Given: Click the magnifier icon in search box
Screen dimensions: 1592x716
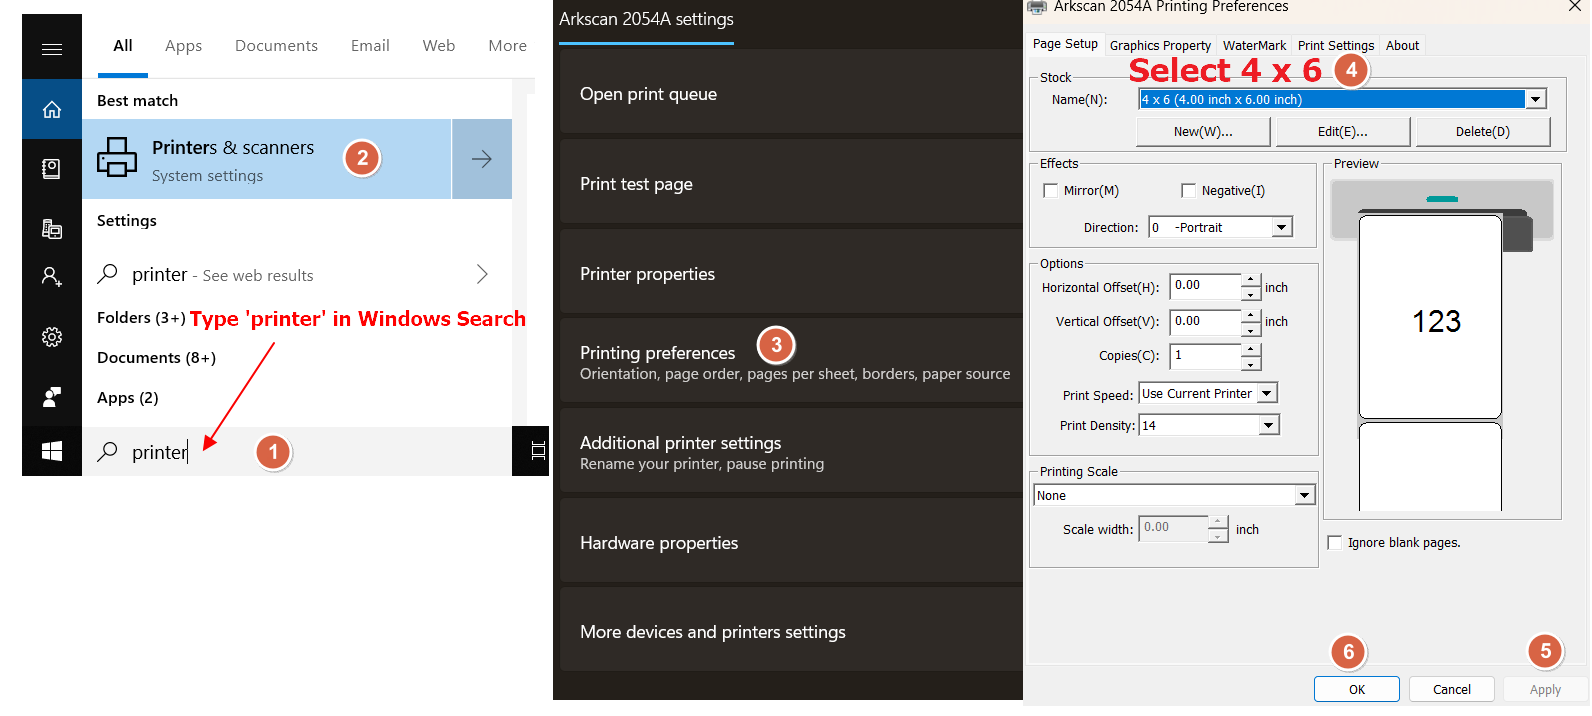Looking at the screenshot, I should point(107,451).
